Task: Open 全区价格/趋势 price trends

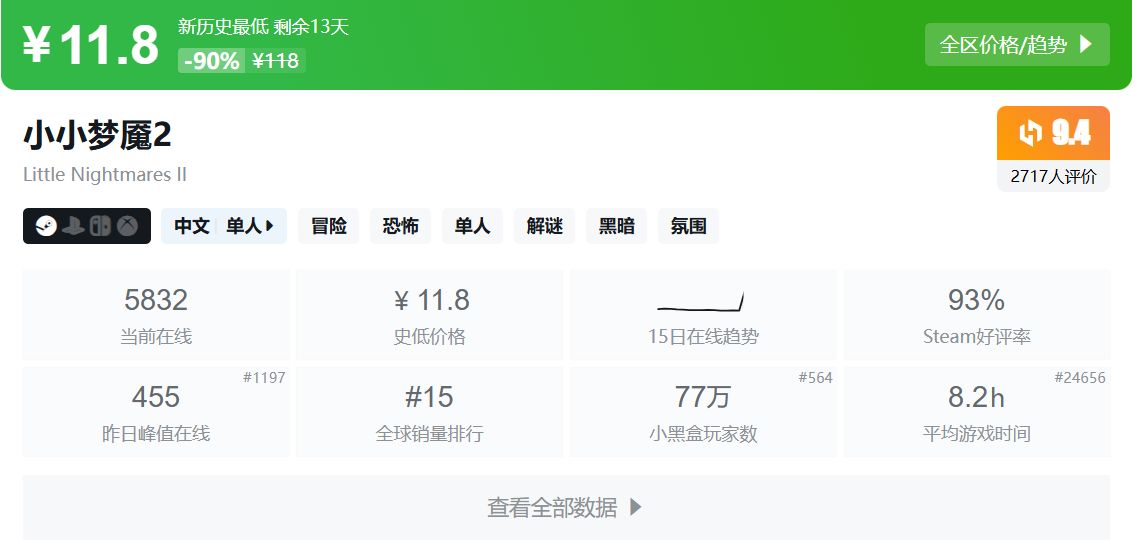Action: pyautogui.click(x=1017, y=44)
